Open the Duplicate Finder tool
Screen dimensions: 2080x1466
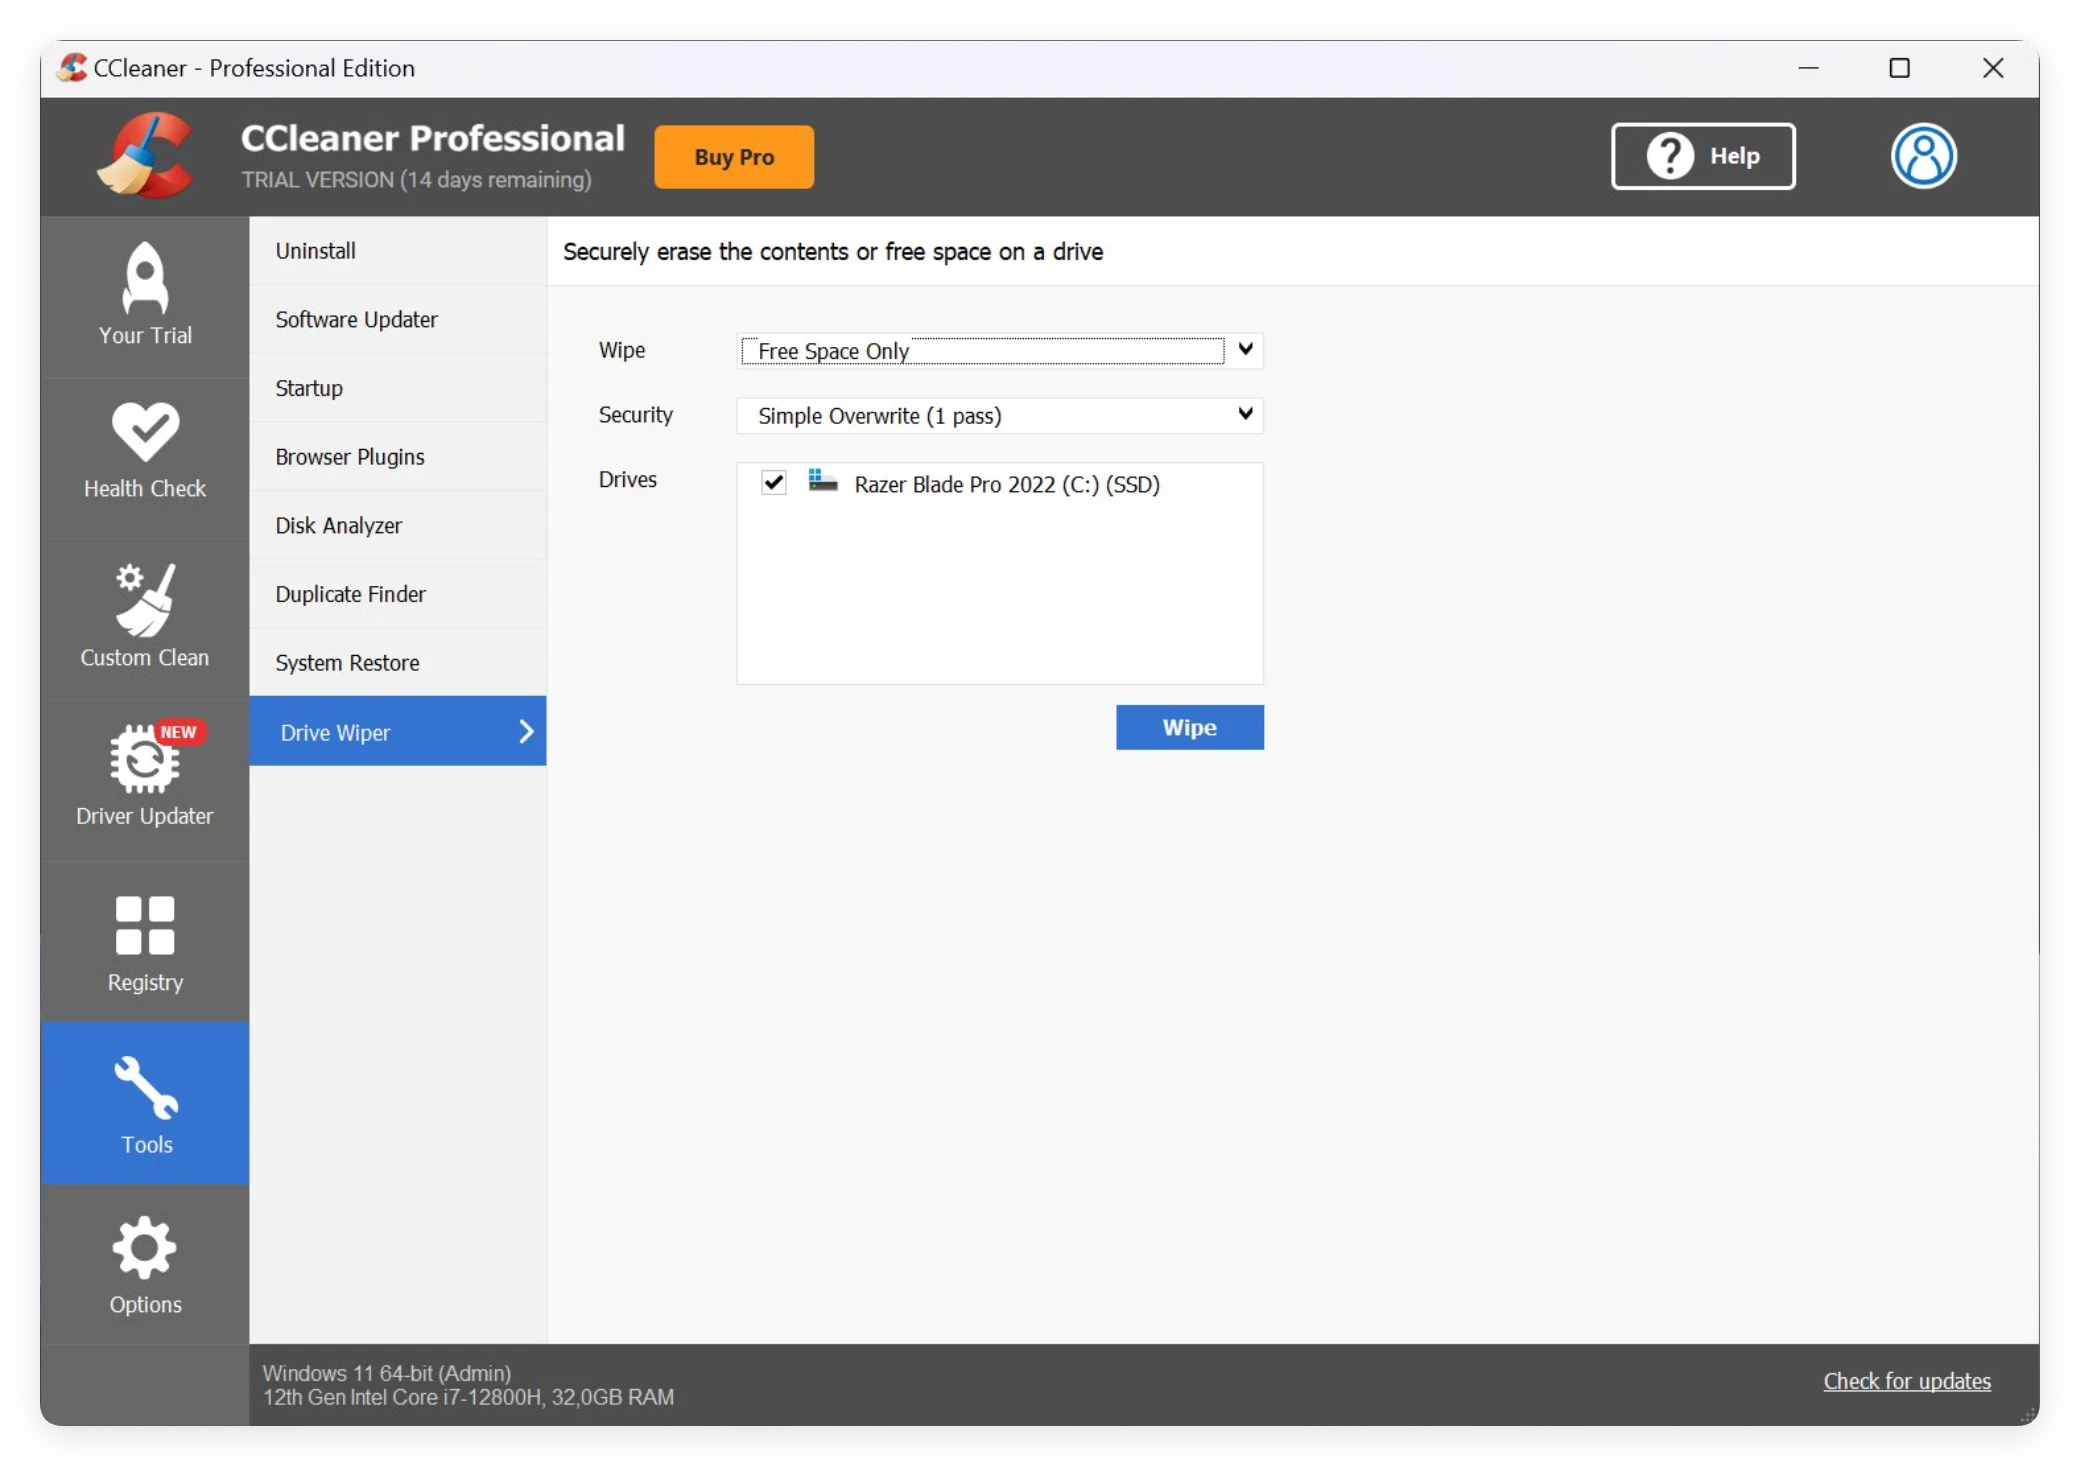397,594
